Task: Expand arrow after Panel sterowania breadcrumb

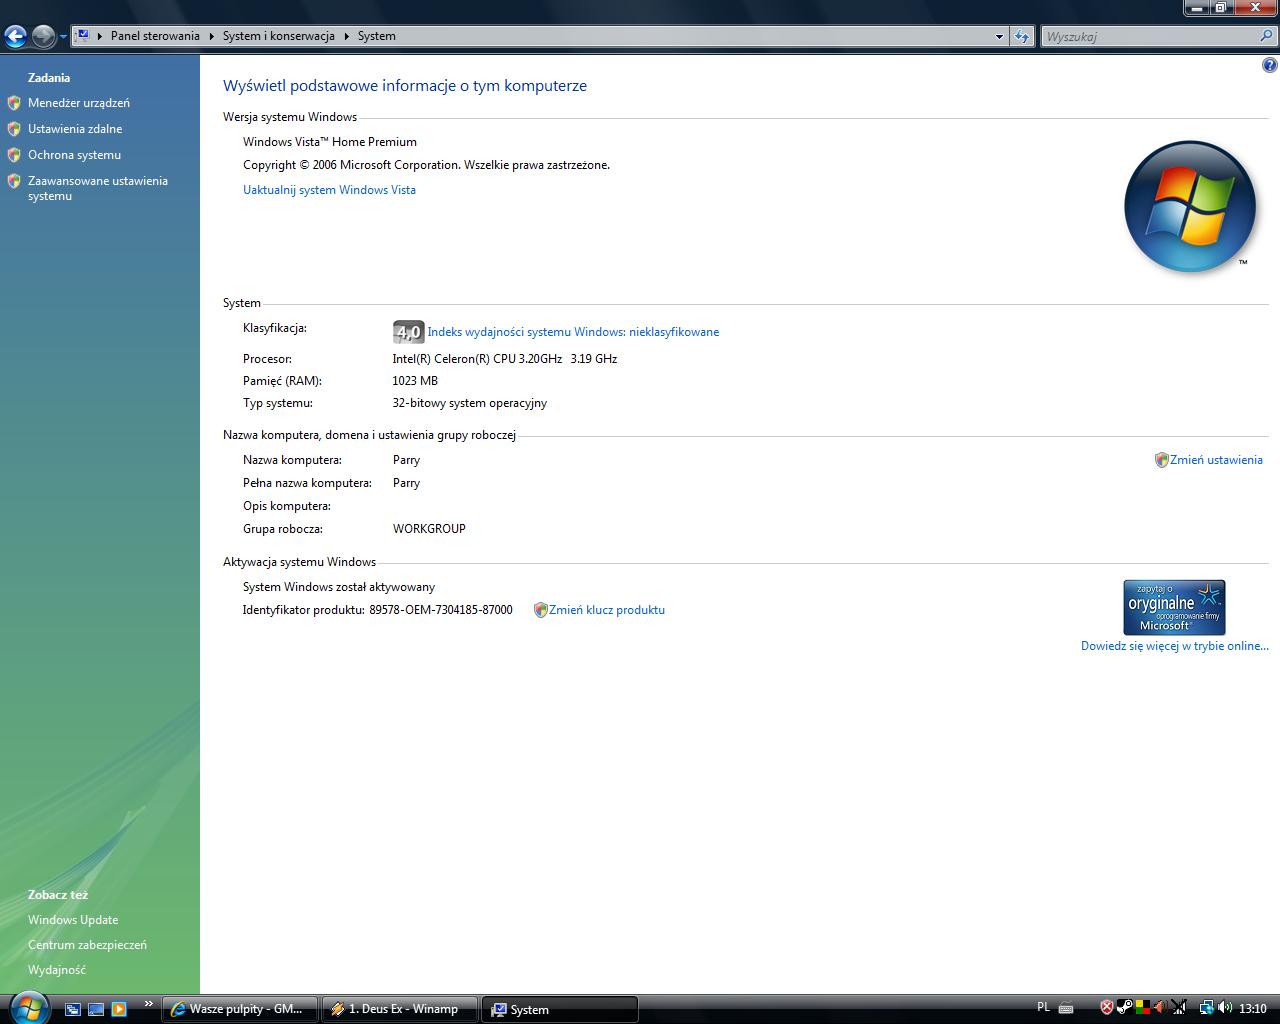Action: pyautogui.click(x=211, y=36)
